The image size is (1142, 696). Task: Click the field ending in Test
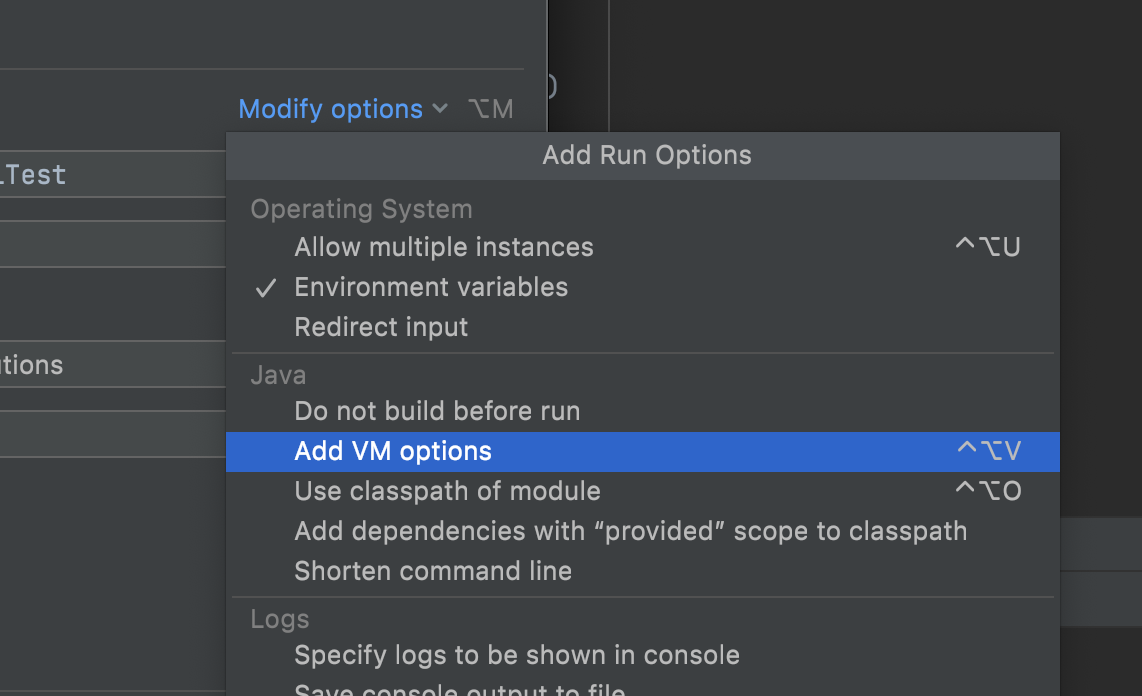pyautogui.click(x=113, y=174)
